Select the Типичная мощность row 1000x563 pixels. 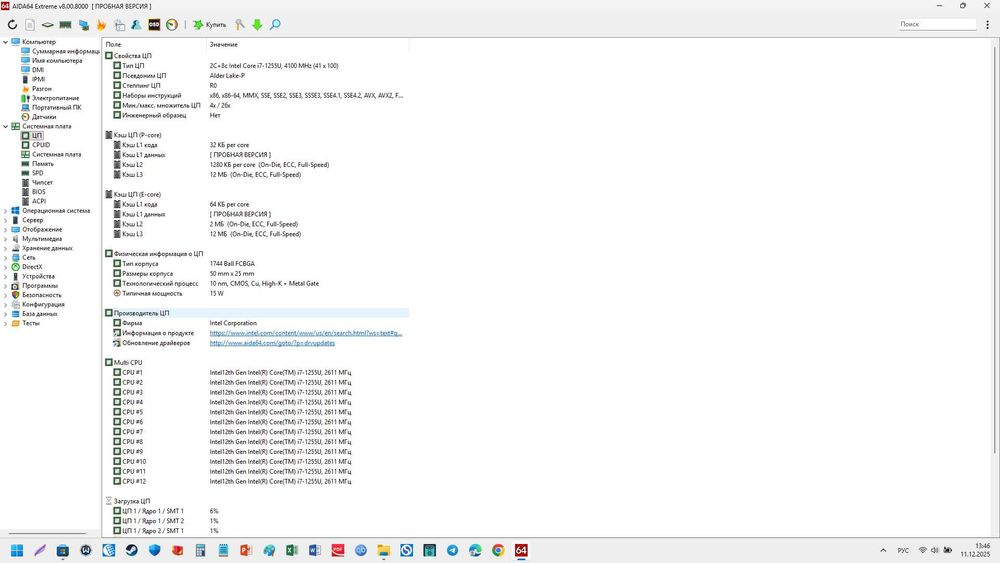point(256,293)
